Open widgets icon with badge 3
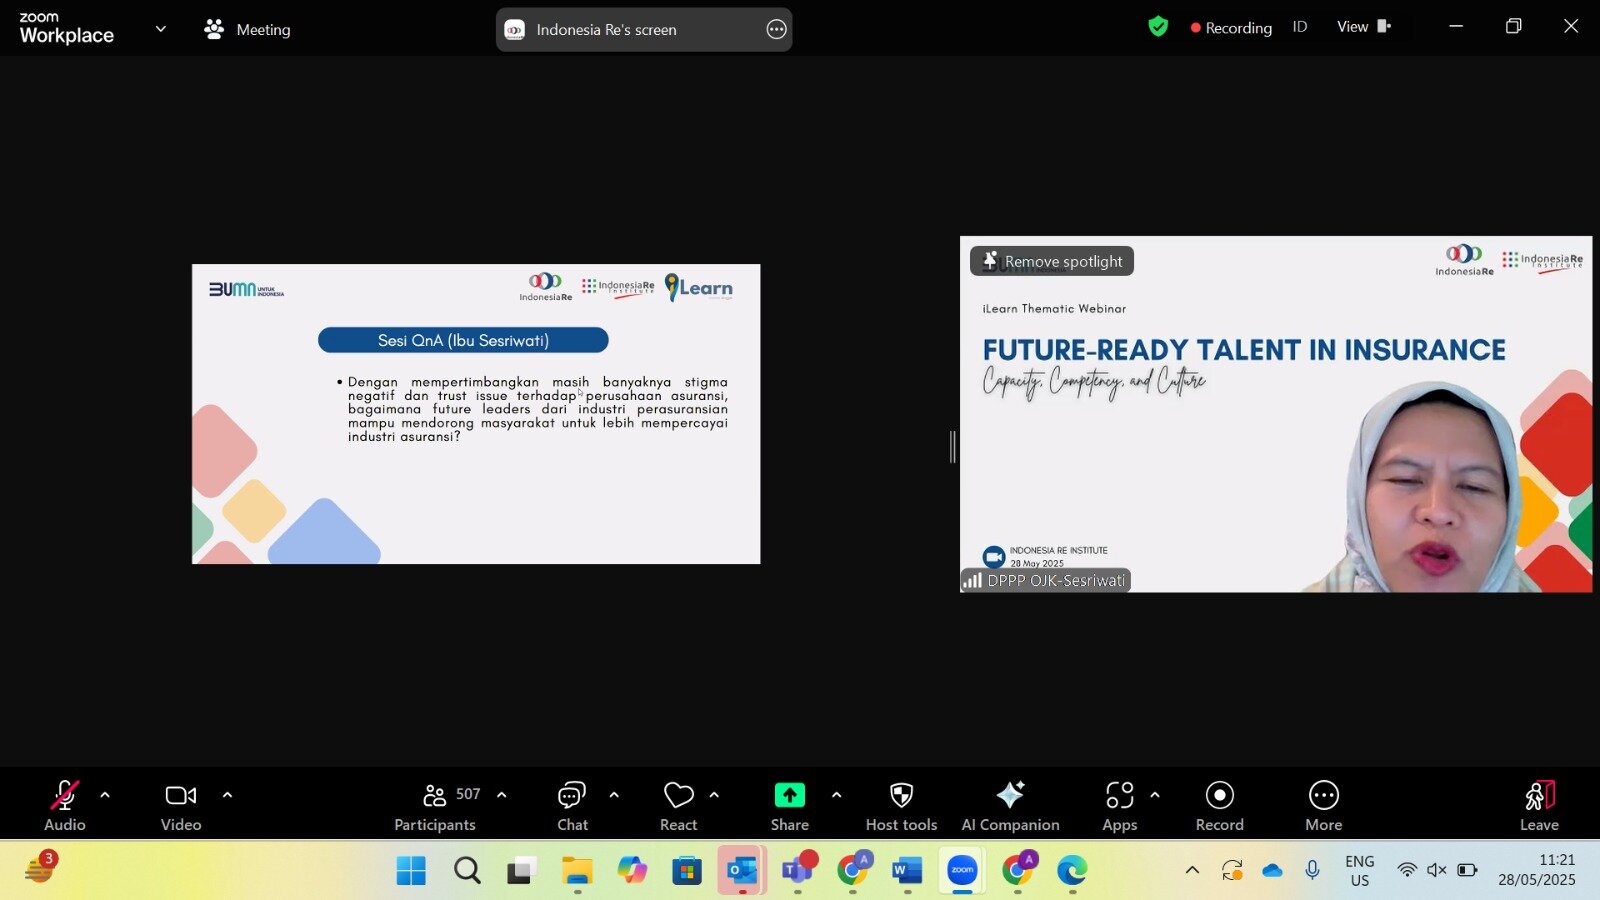1600x900 pixels. (41, 868)
